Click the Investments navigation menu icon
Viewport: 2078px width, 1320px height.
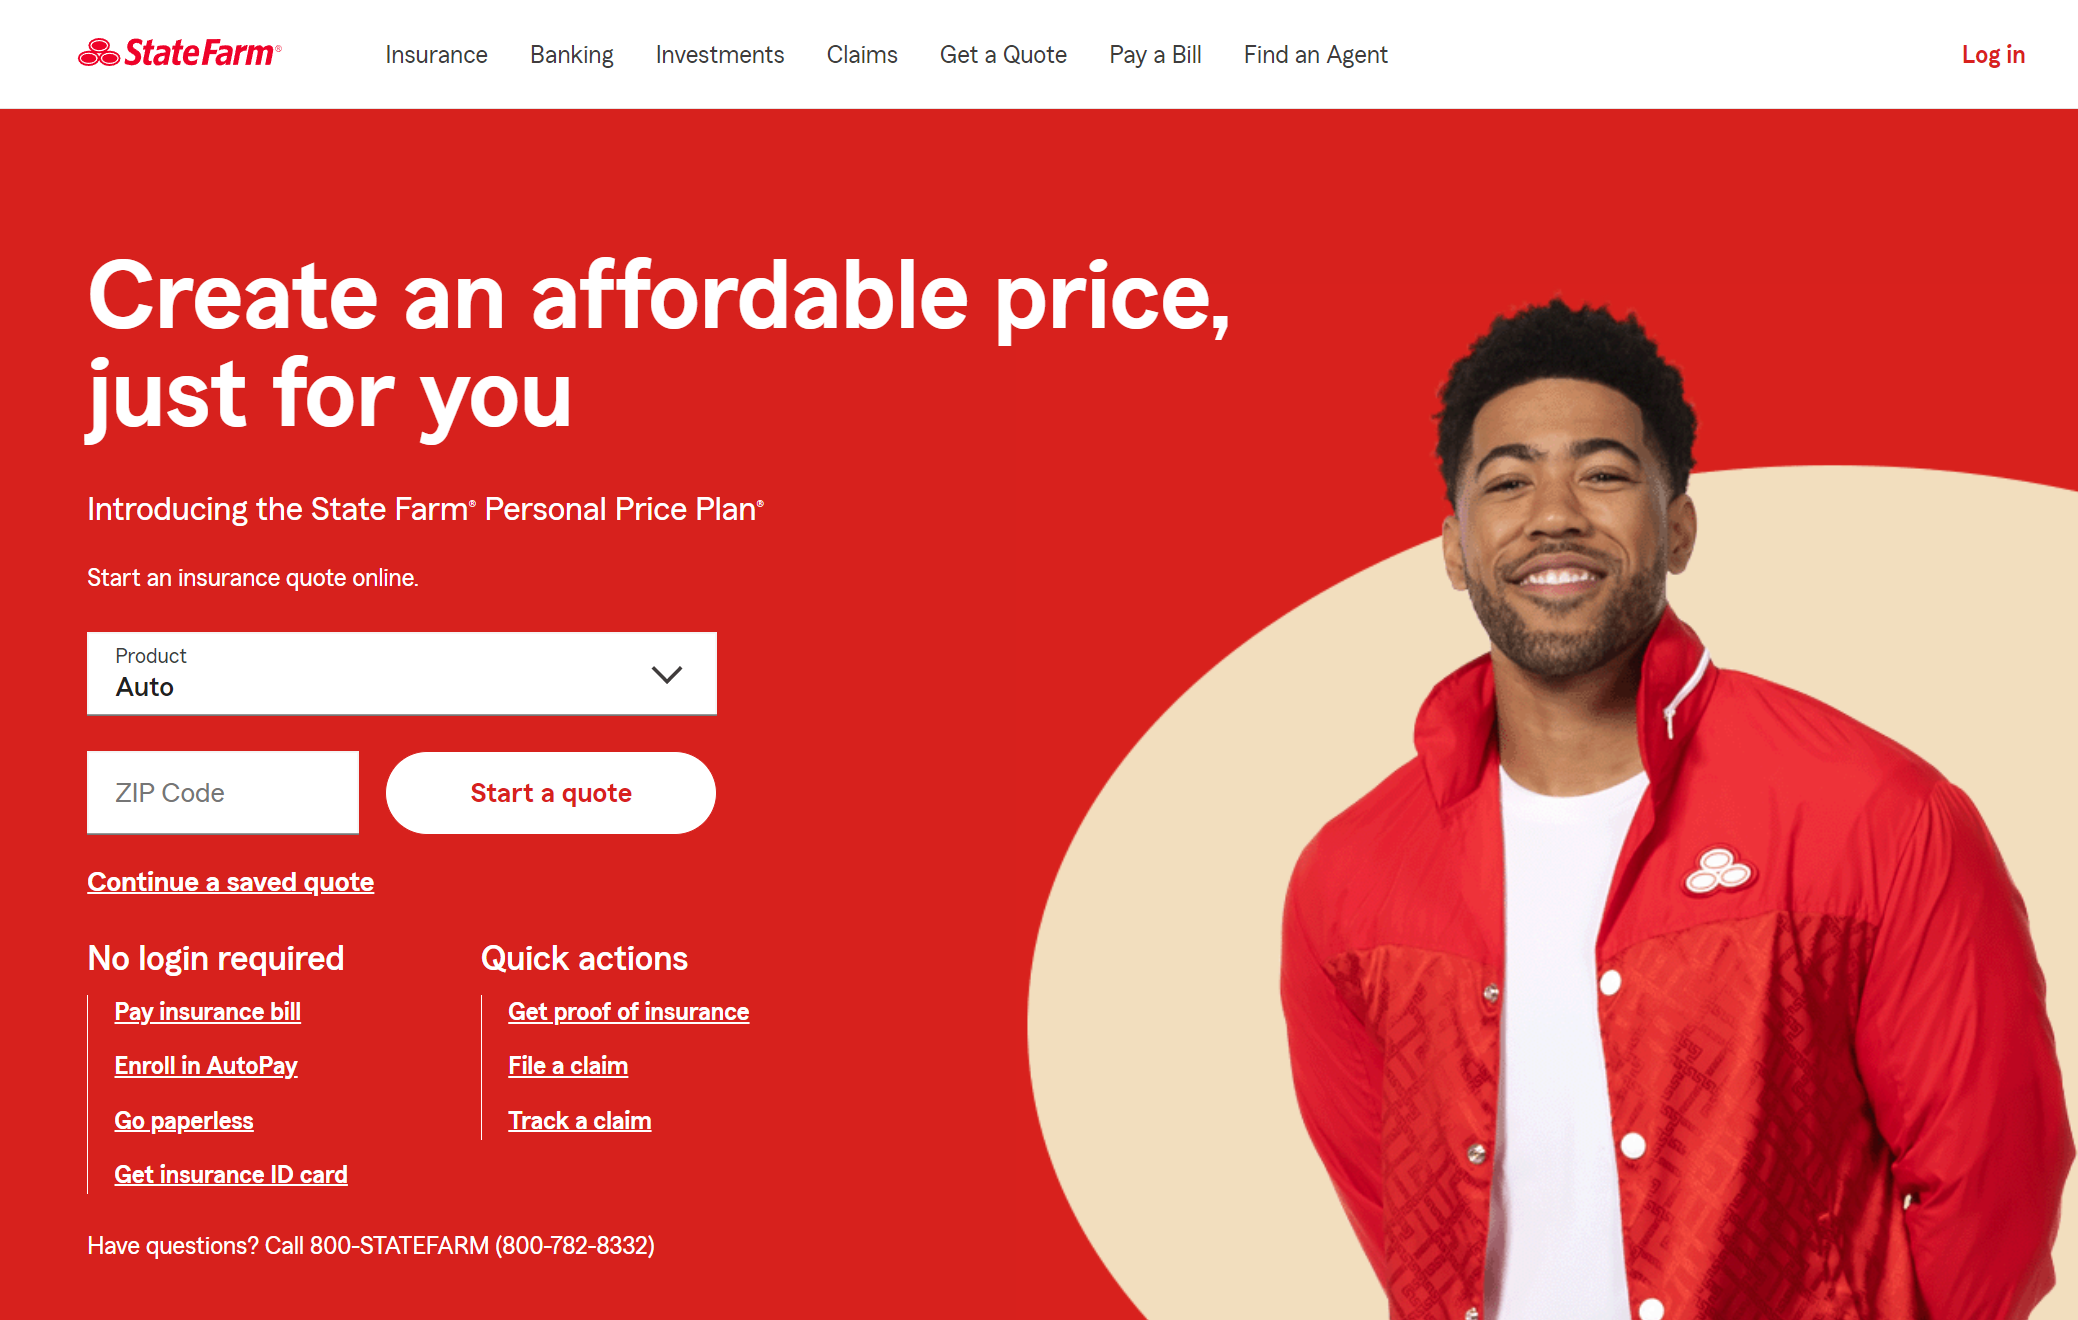(718, 54)
